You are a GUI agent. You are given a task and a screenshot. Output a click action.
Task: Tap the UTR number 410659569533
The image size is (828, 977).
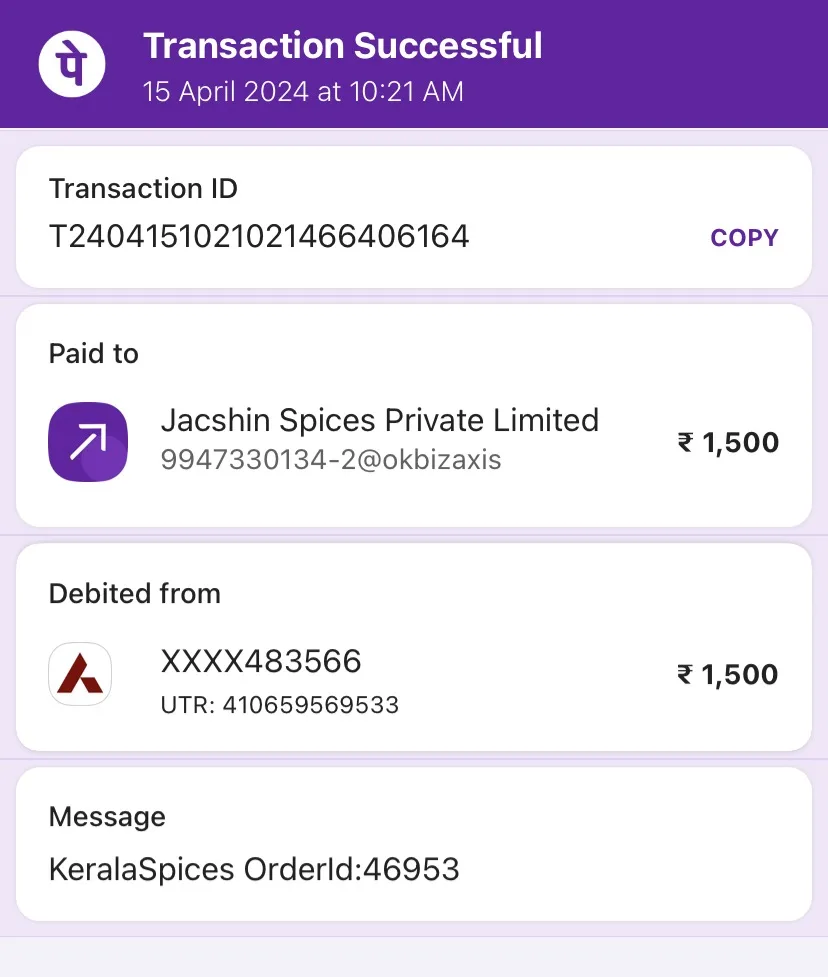[x=280, y=705]
